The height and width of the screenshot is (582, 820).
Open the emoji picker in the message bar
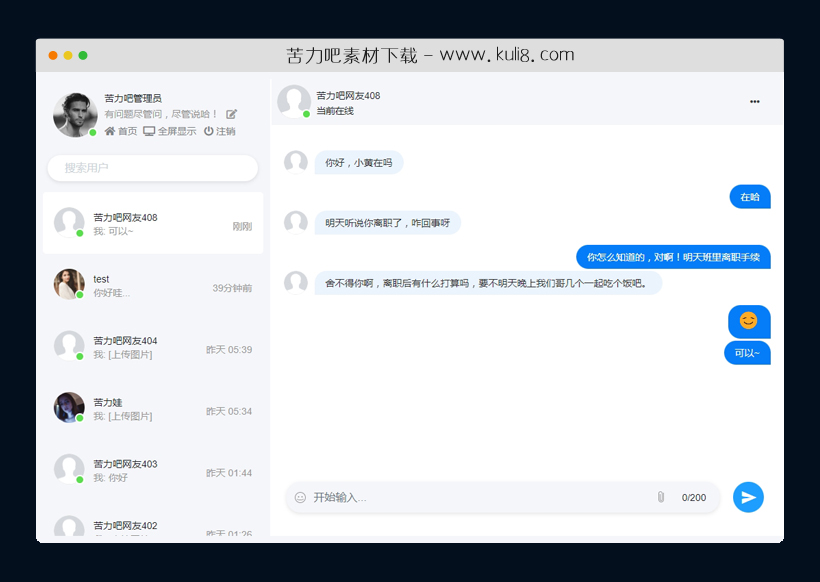[x=298, y=497]
